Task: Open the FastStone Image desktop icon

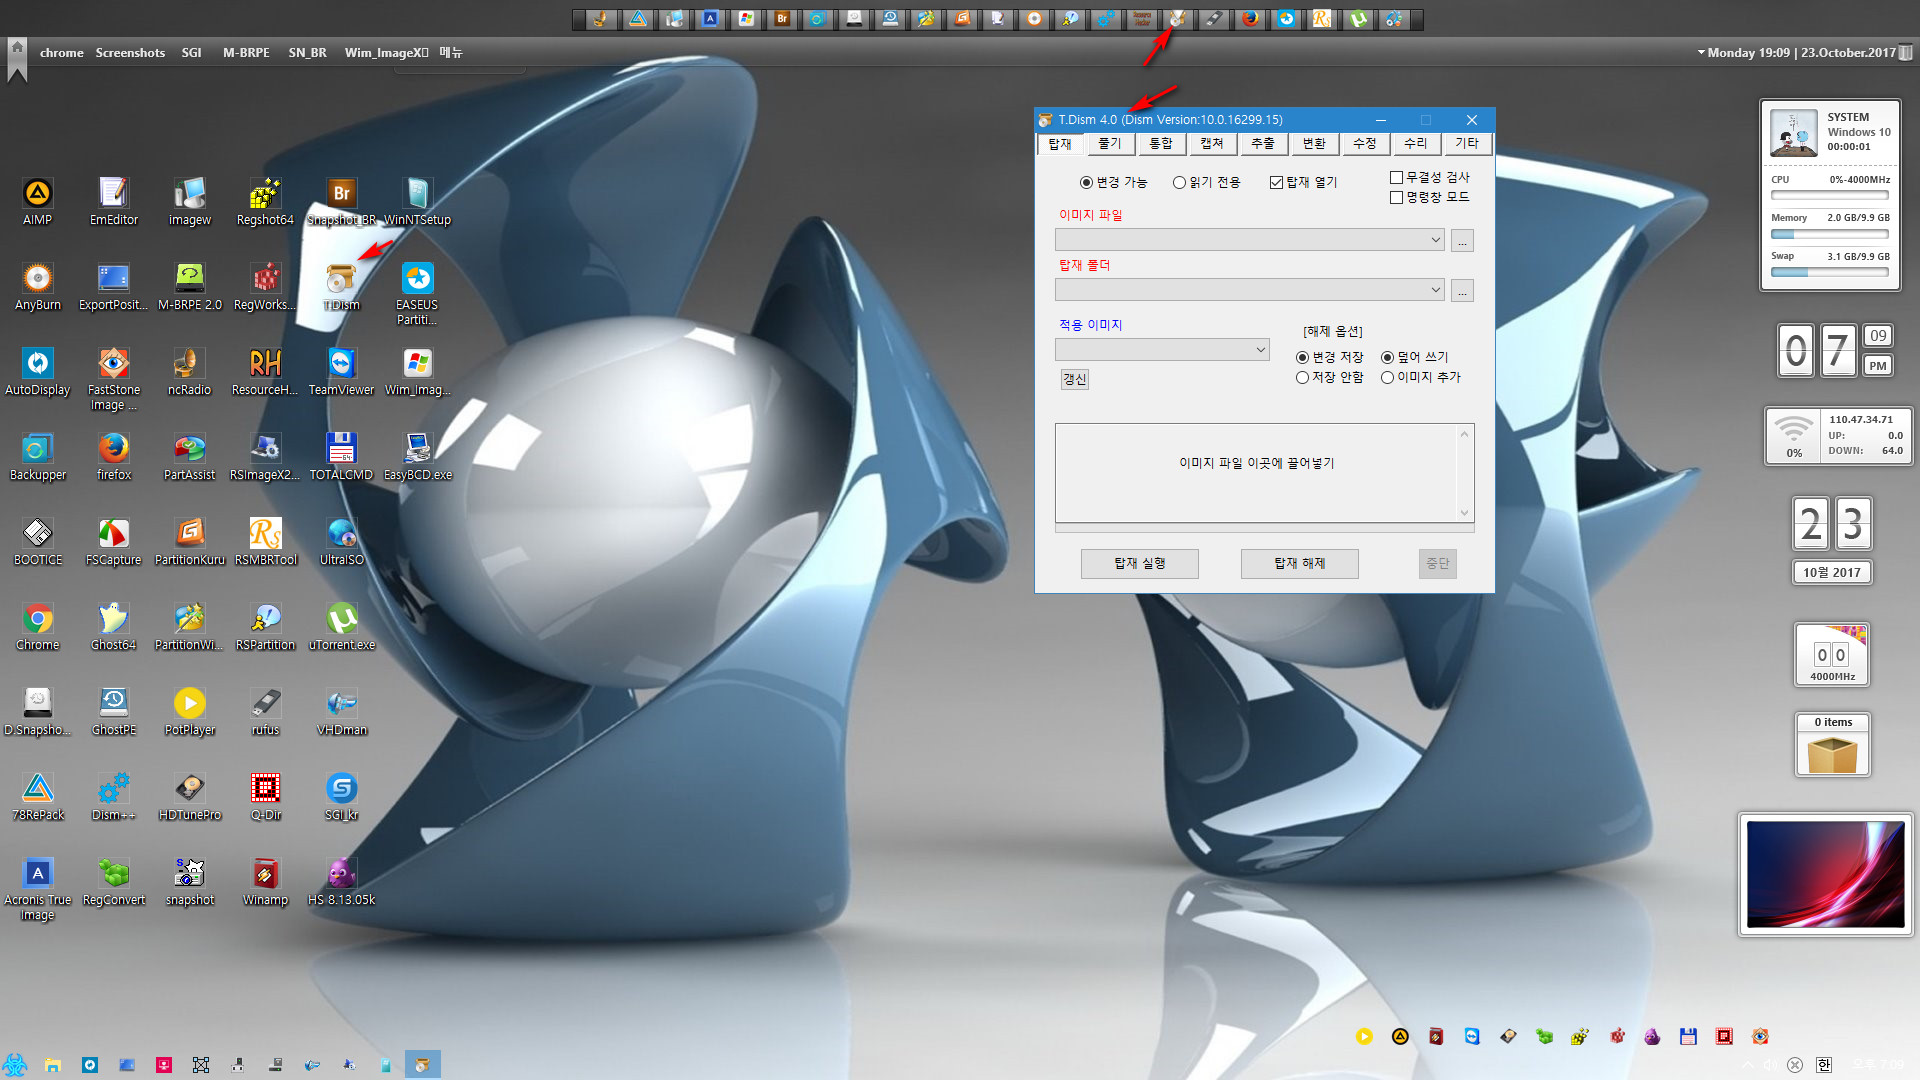Action: point(114,378)
